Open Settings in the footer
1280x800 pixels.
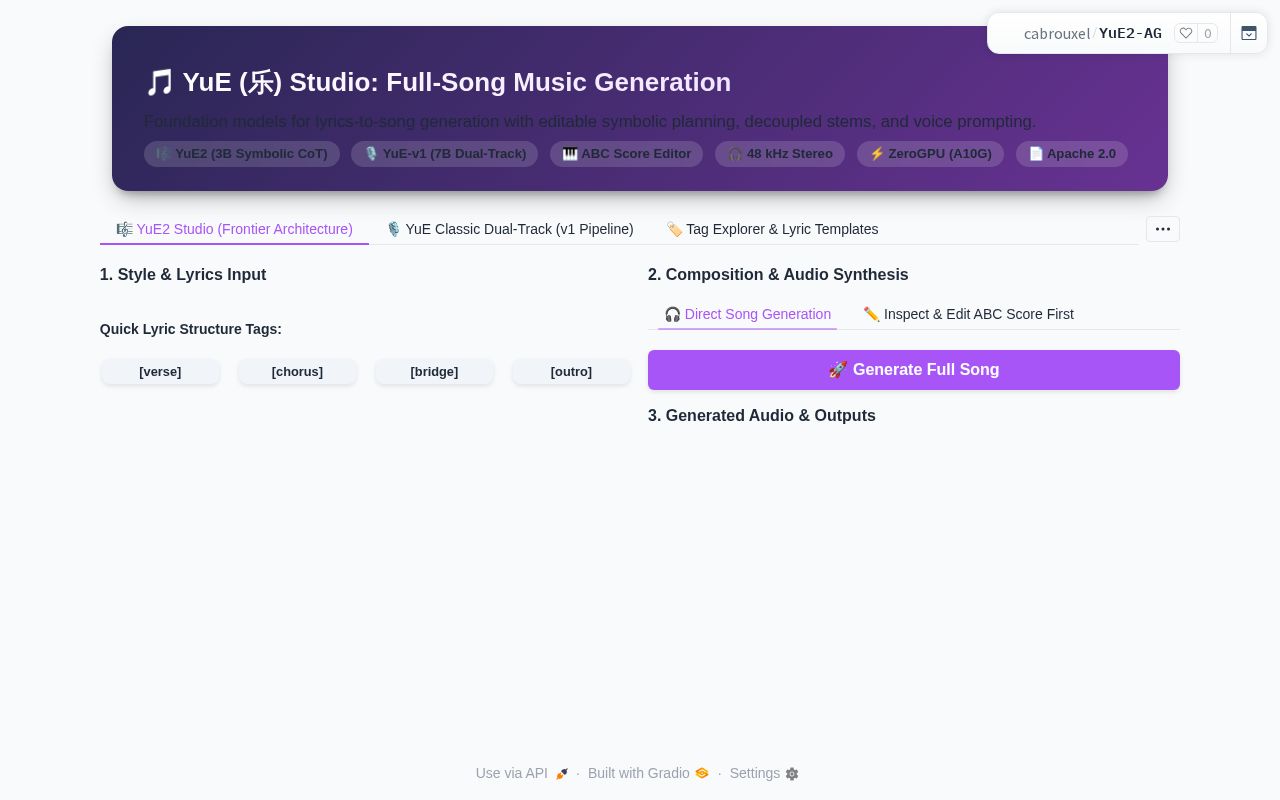pos(764,773)
